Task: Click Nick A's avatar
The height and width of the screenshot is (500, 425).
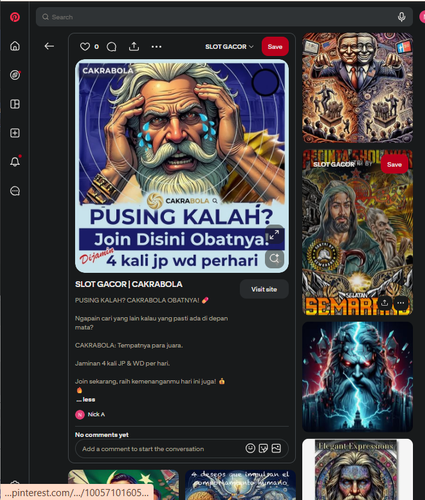Action: [x=80, y=414]
